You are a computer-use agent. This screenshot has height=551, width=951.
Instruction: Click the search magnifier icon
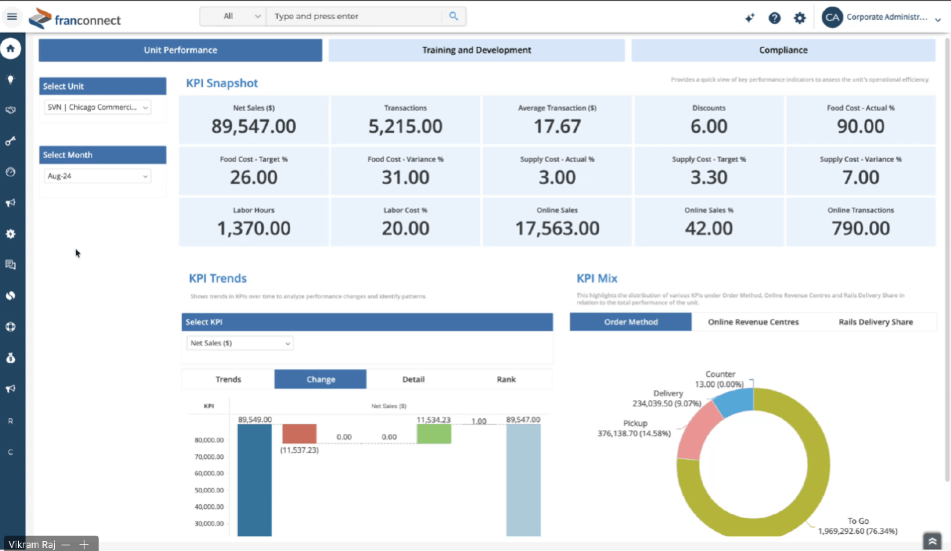[x=453, y=17]
